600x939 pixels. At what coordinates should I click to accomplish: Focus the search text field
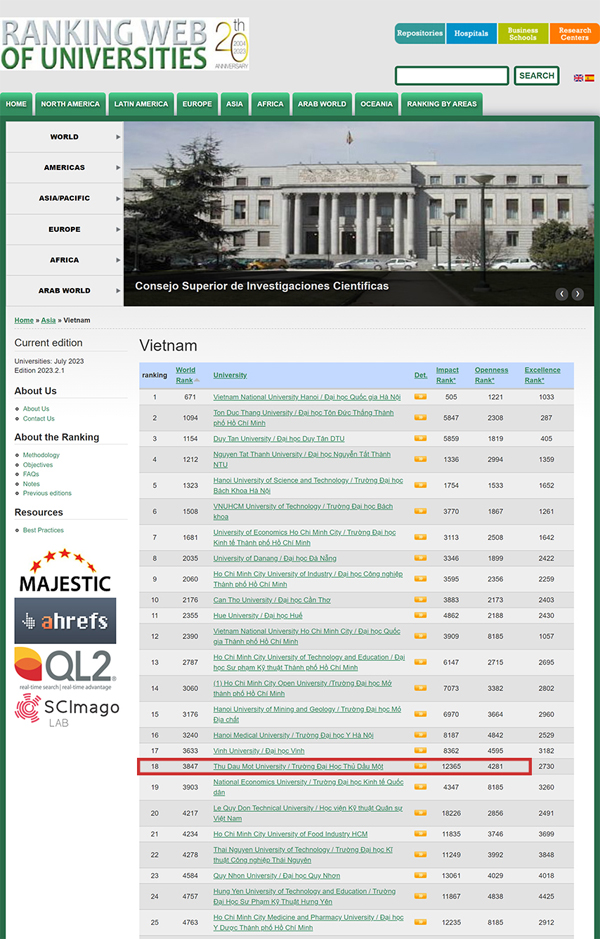[452, 76]
